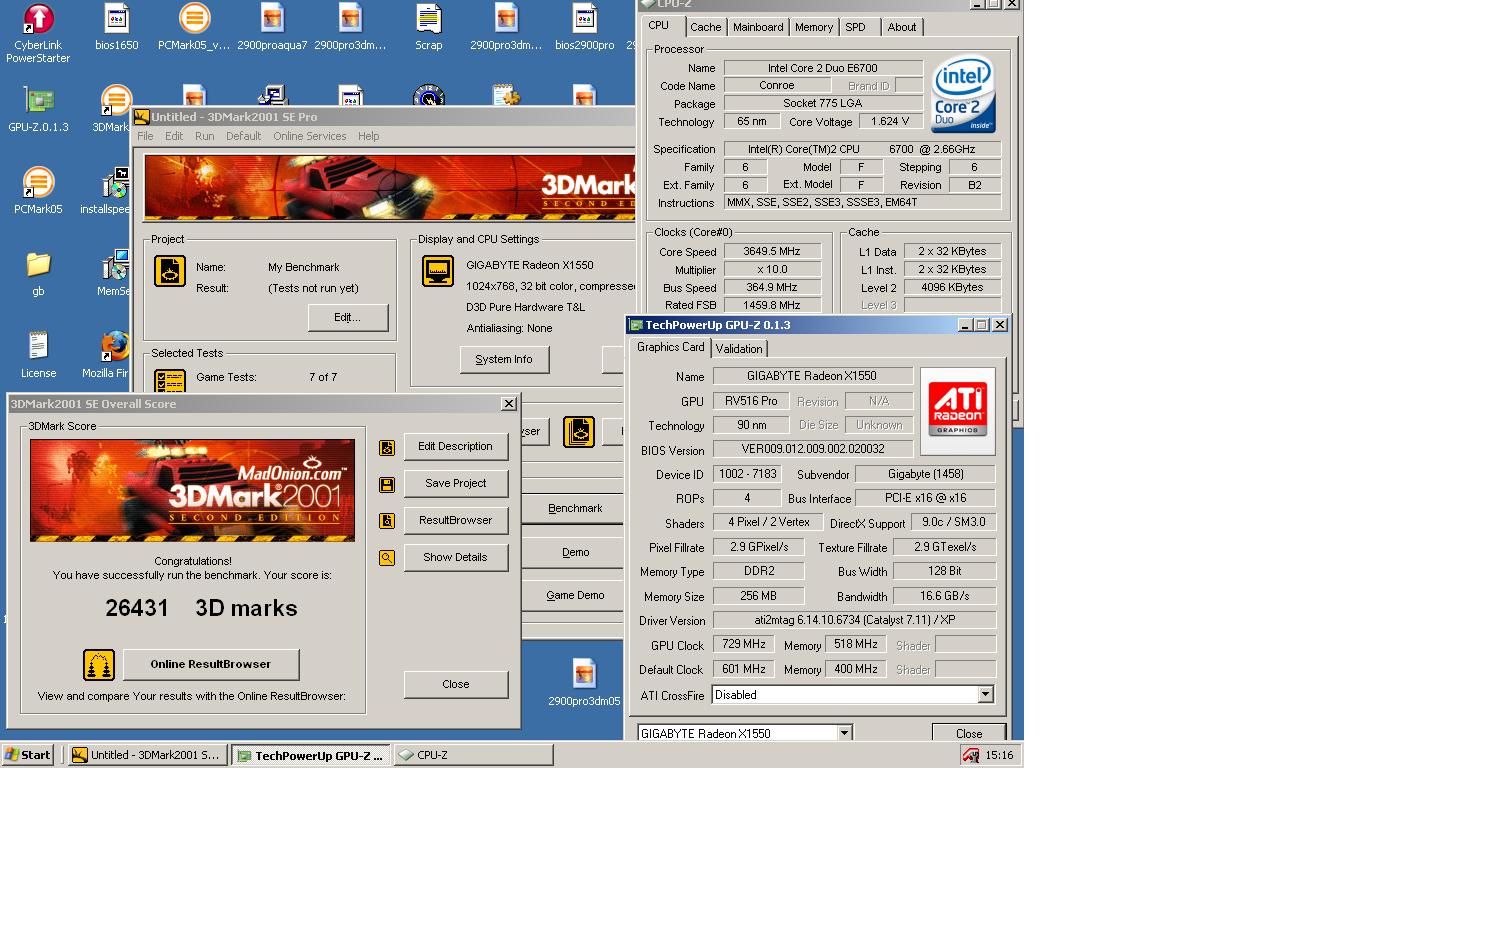Close the Overall Score dialog via Close button
The image size is (1512, 945).
[456, 685]
